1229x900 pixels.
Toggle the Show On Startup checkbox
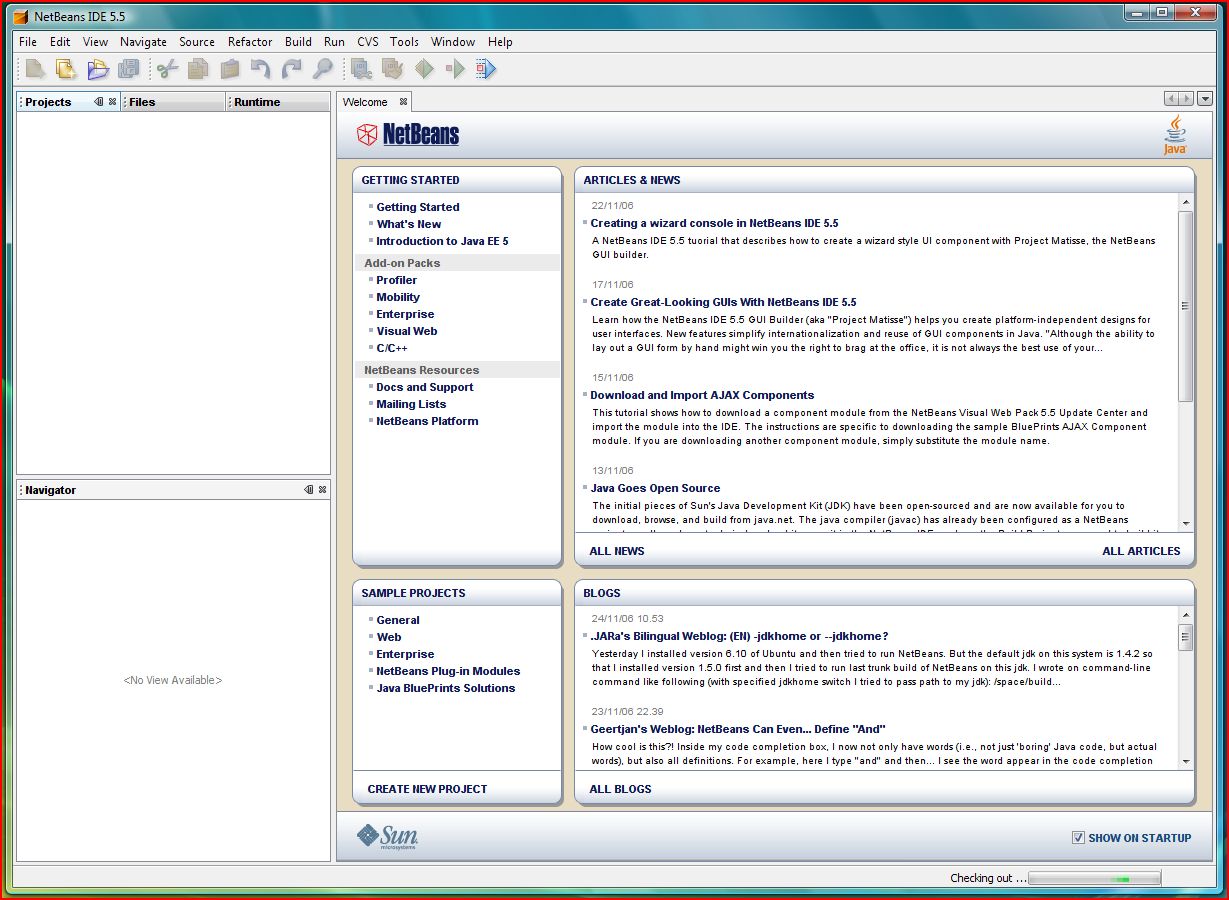click(x=1078, y=838)
